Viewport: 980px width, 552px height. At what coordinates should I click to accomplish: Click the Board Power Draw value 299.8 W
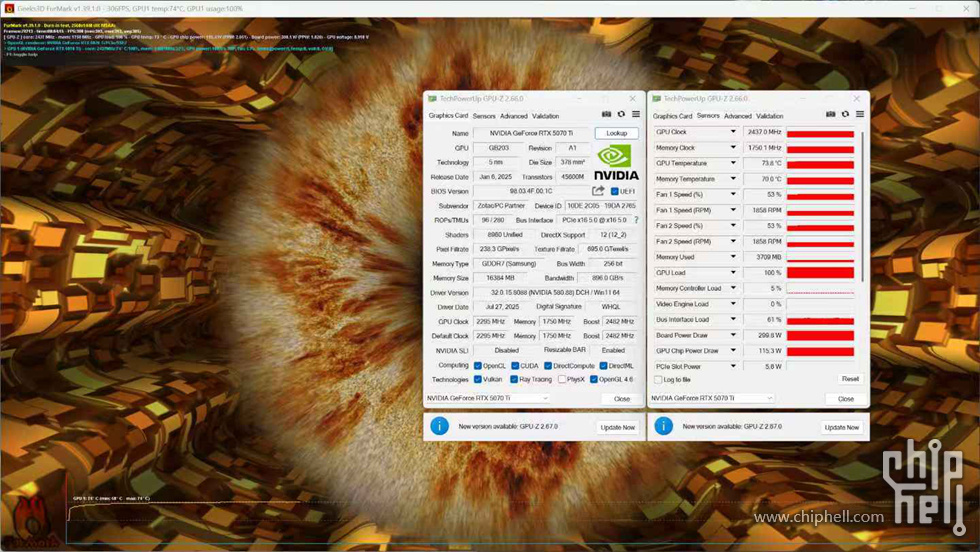click(764, 335)
